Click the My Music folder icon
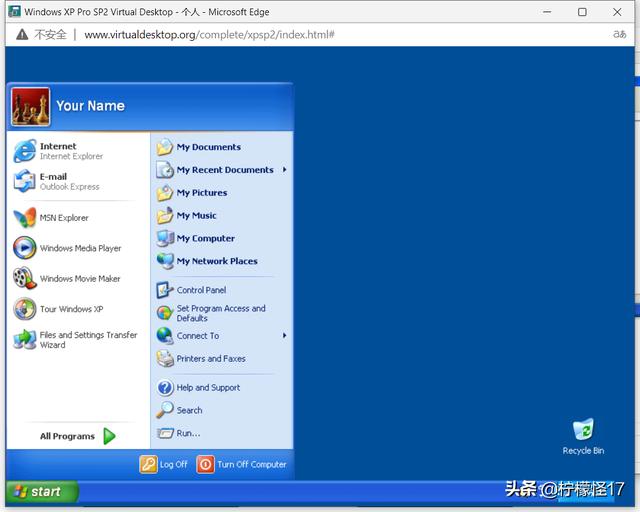Screen dimensions: 640x512 [165, 216]
